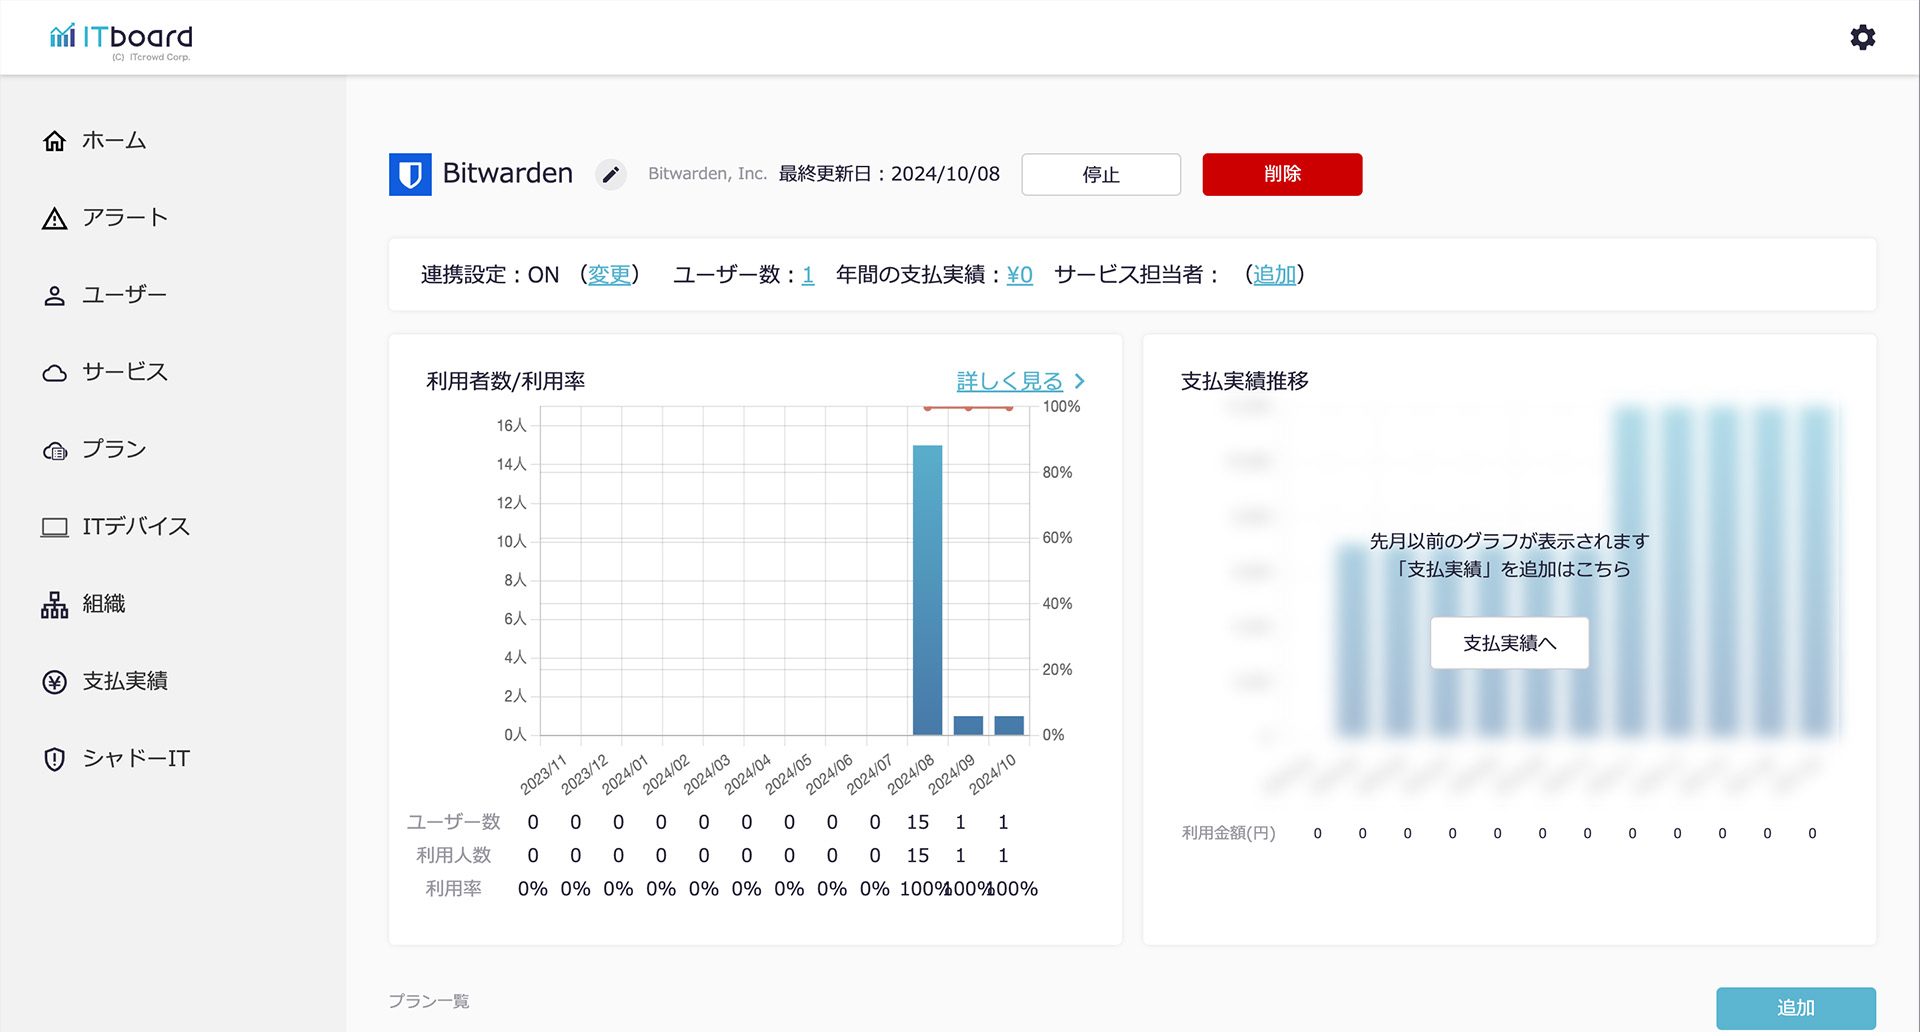
Task: Click the シャドーIT shield icon
Action: point(55,759)
